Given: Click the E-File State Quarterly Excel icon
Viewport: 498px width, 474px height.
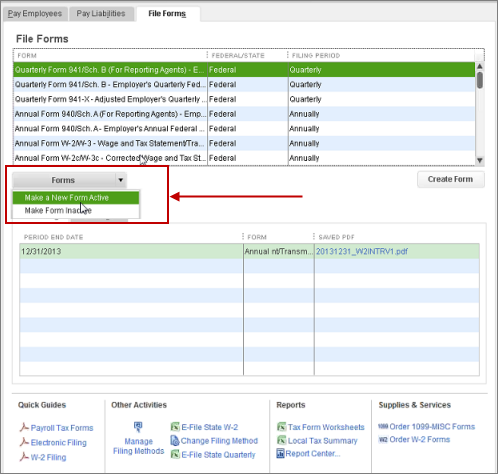Looking at the screenshot, I should [175, 454].
